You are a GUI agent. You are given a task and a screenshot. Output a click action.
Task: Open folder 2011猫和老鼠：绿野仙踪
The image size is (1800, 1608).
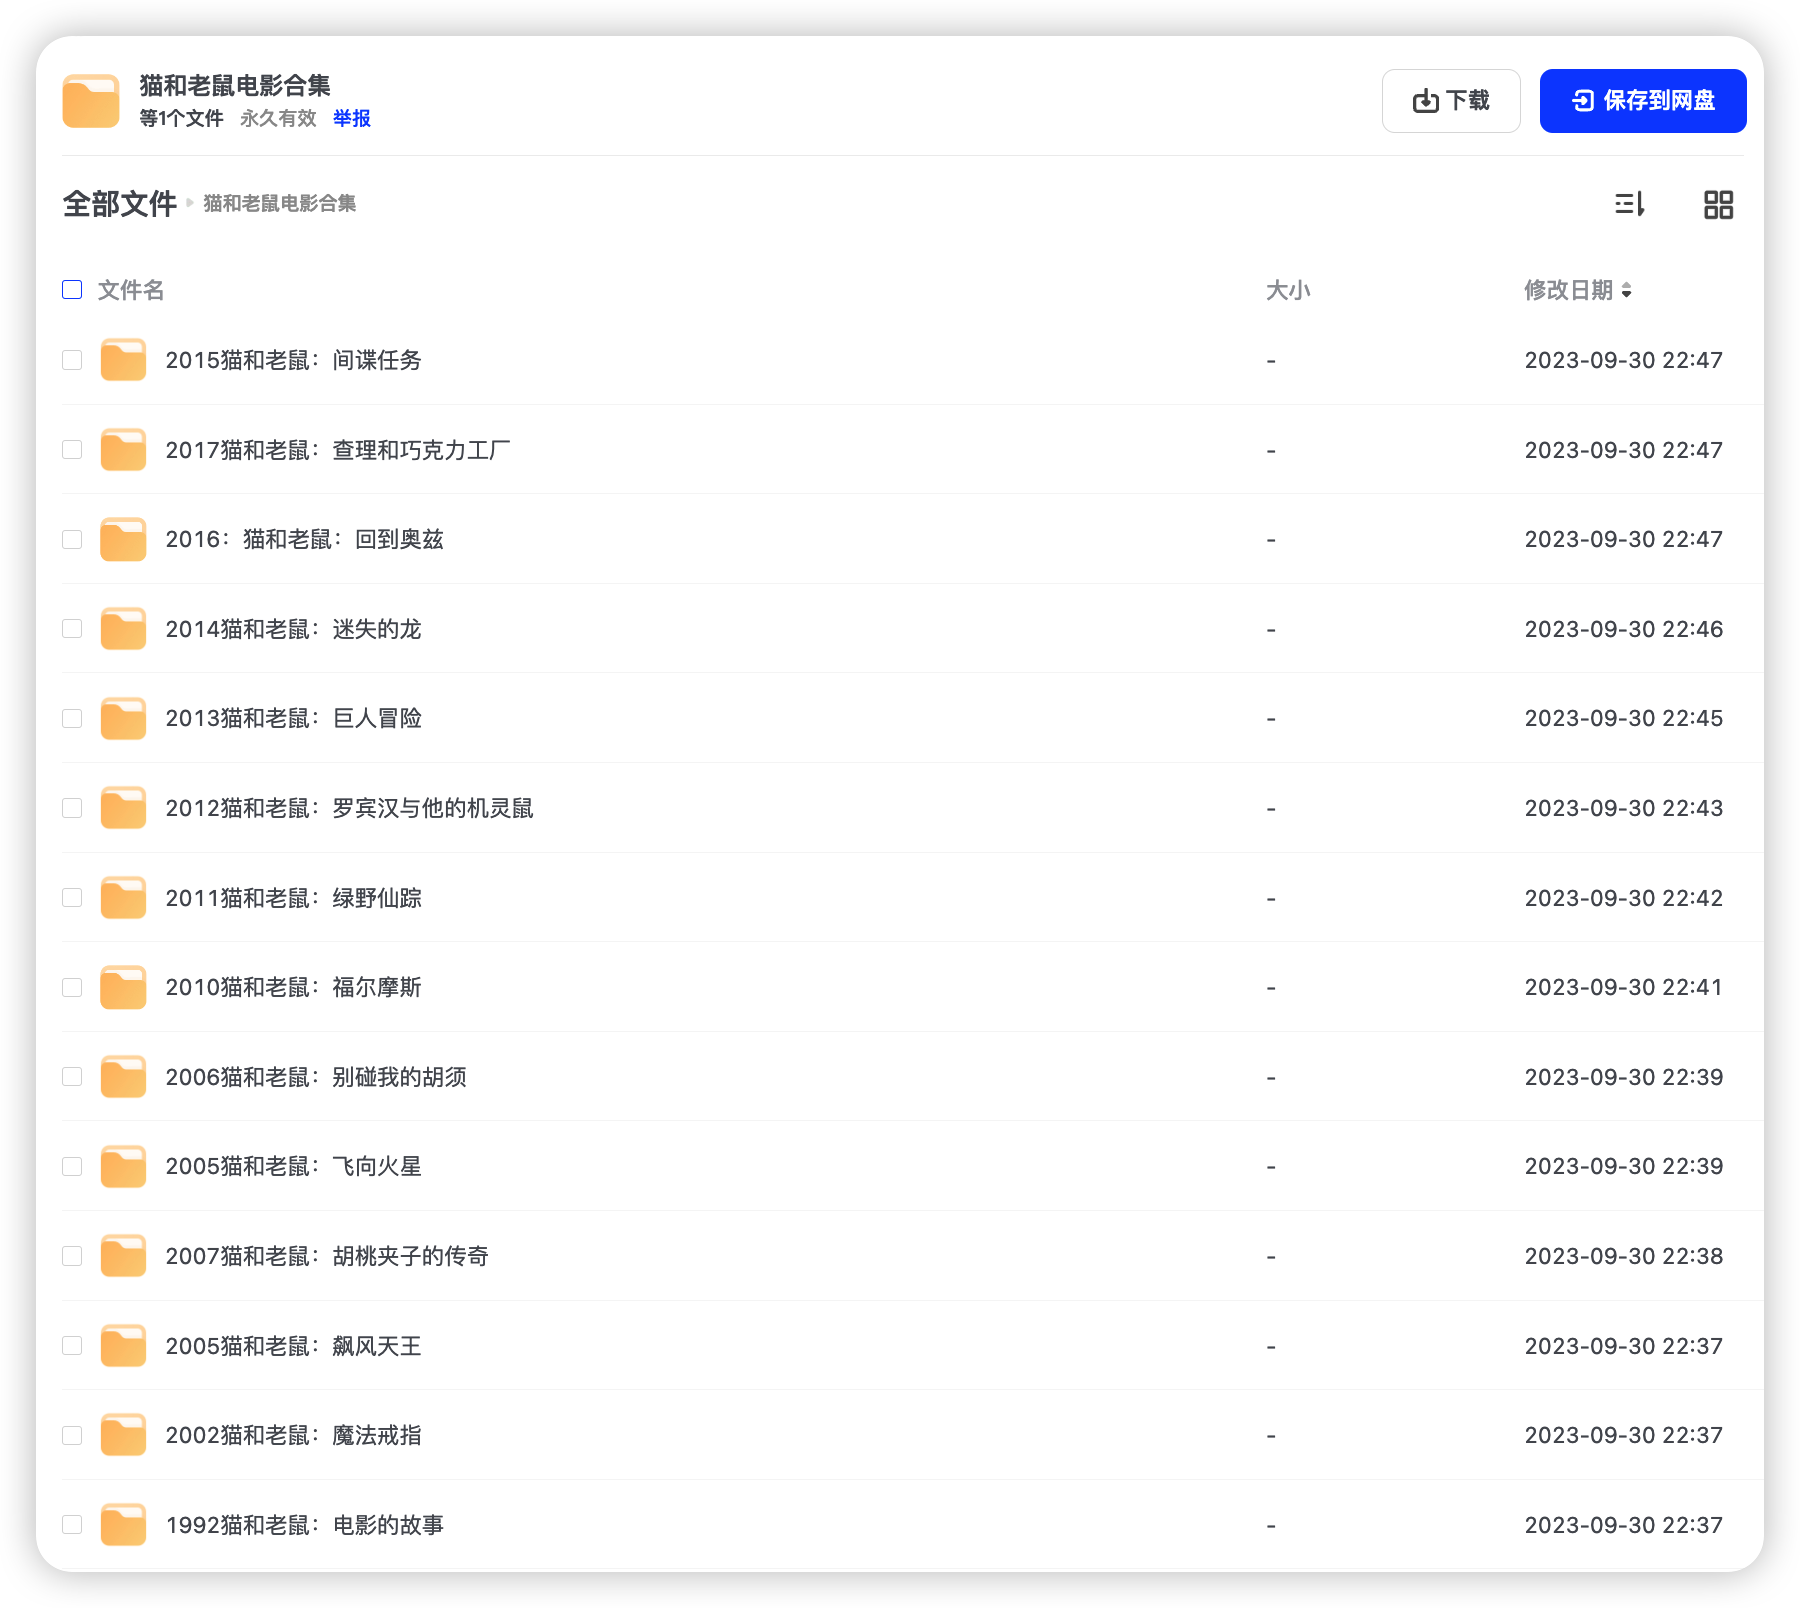[x=293, y=898]
